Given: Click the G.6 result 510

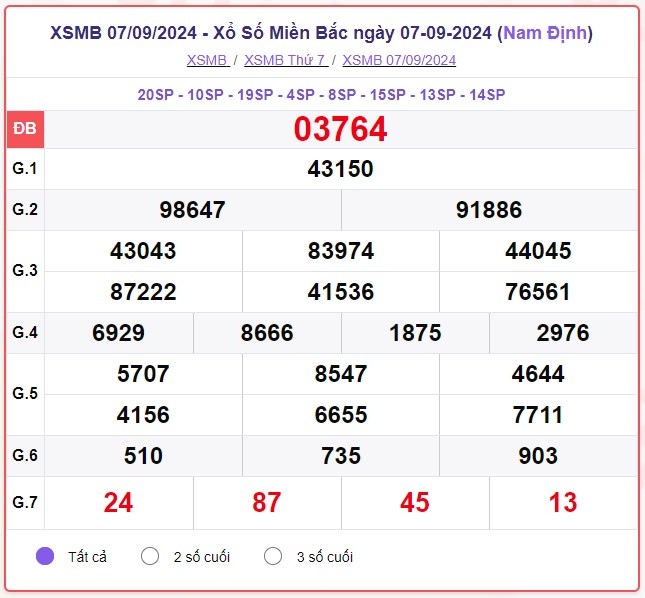Looking at the screenshot, I should (143, 456).
